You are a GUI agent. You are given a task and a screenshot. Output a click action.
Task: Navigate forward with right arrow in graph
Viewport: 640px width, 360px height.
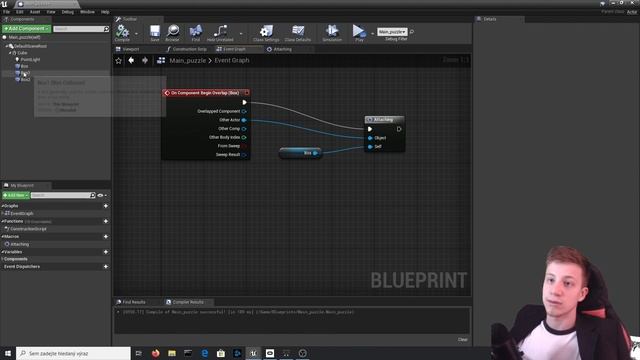pyautogui.click(x=145, y=60)
